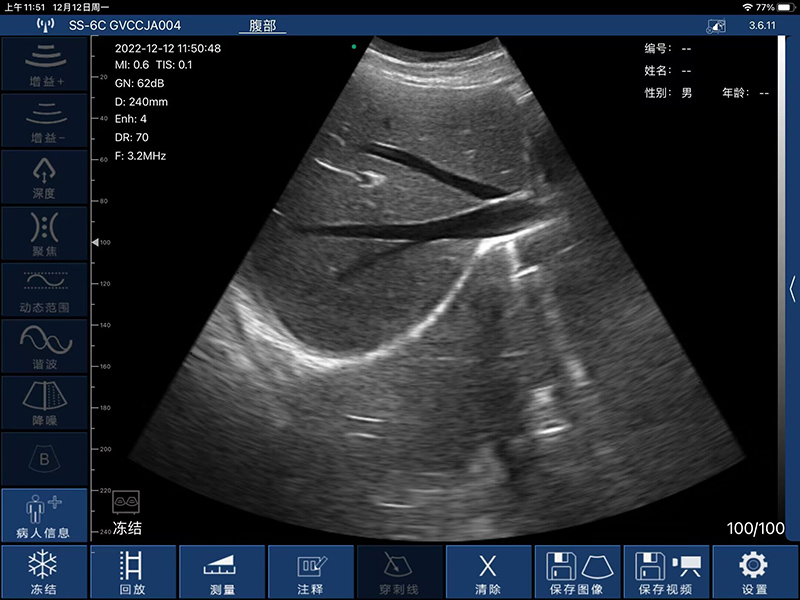Clear the overlays with 清除
This screenshot has height=600, width=800.
[488, 572]
